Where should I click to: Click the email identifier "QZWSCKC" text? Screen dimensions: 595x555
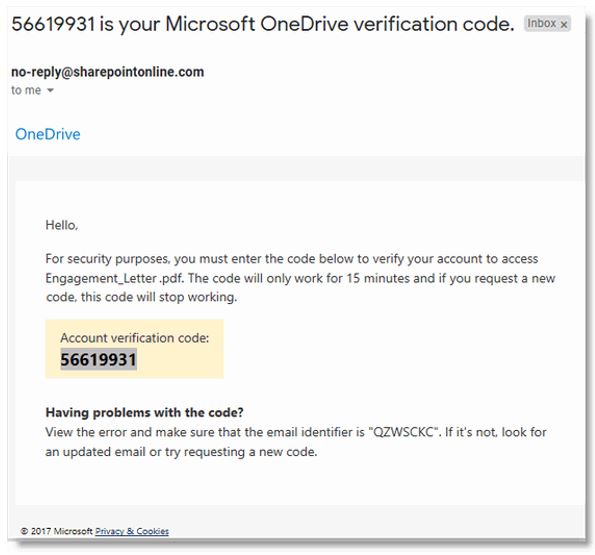tap(405, 432)
